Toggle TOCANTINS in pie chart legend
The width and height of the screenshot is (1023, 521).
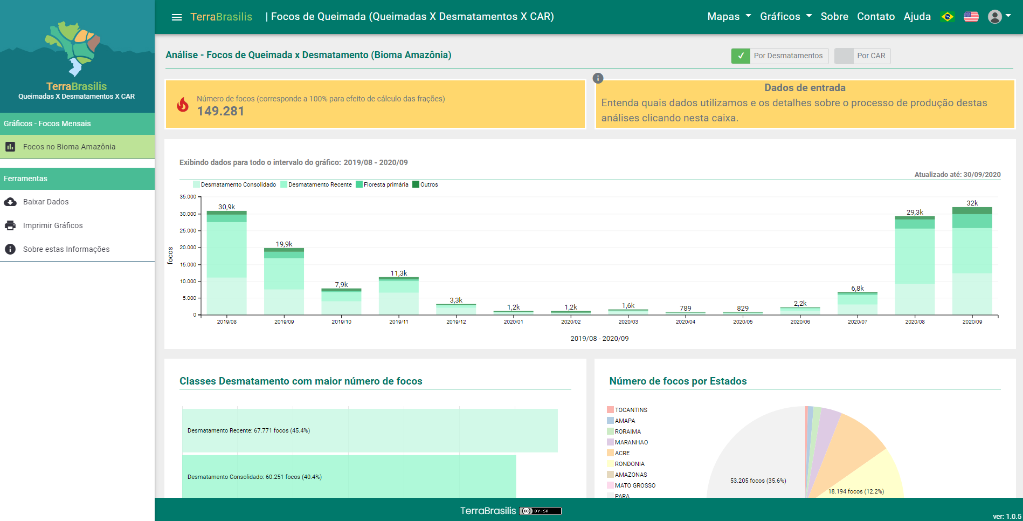(x=628, y=409)
